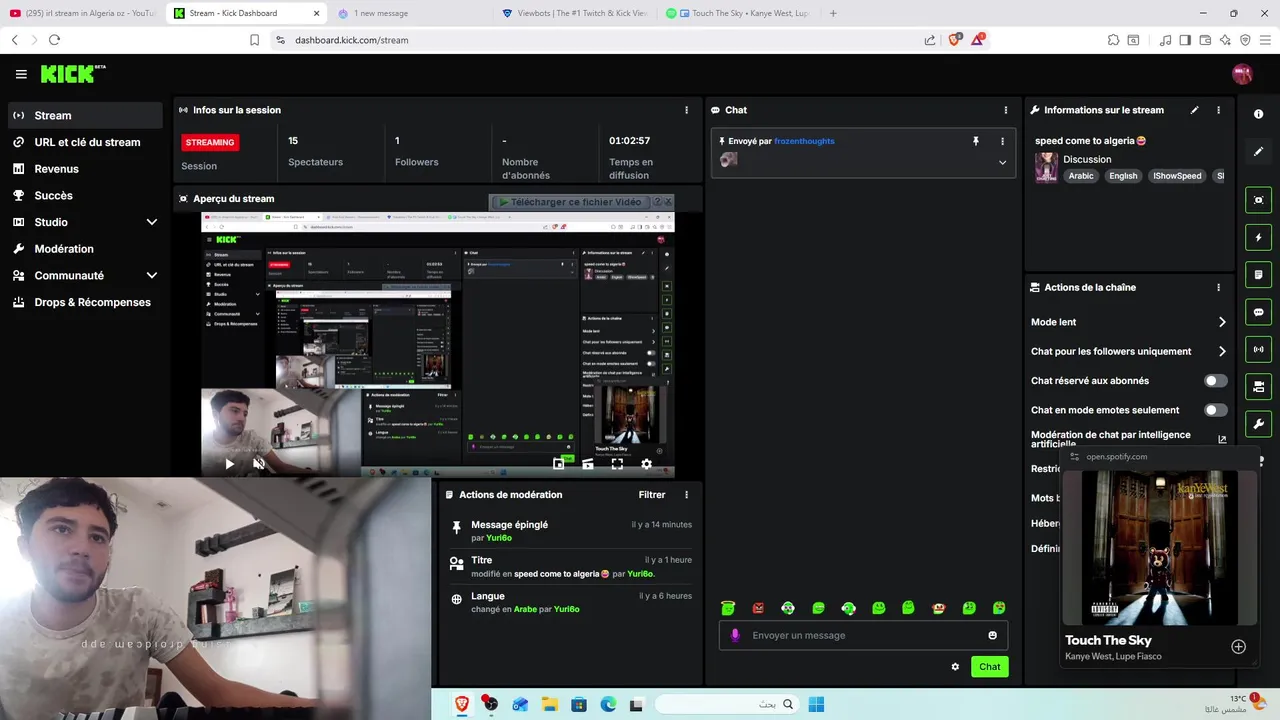This screenshot has width=1280, height=720.
Task: Add Touch The Sky with plus icon
Action: coord(1238,647)
